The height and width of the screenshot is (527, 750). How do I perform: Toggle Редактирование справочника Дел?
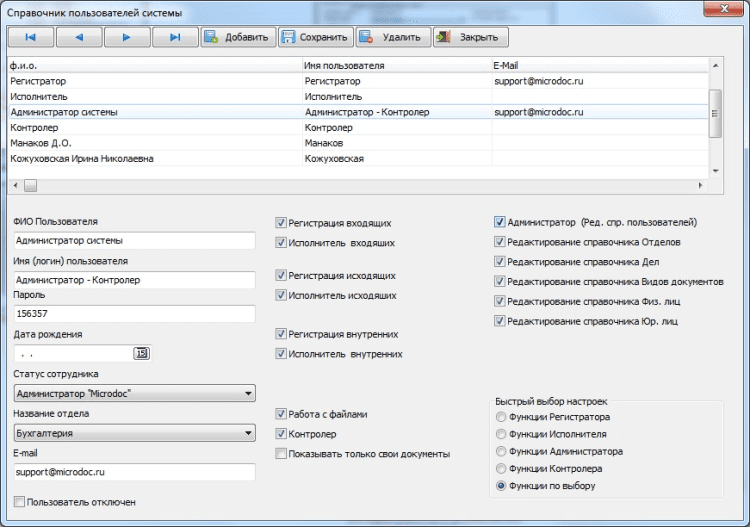[500, 262]
